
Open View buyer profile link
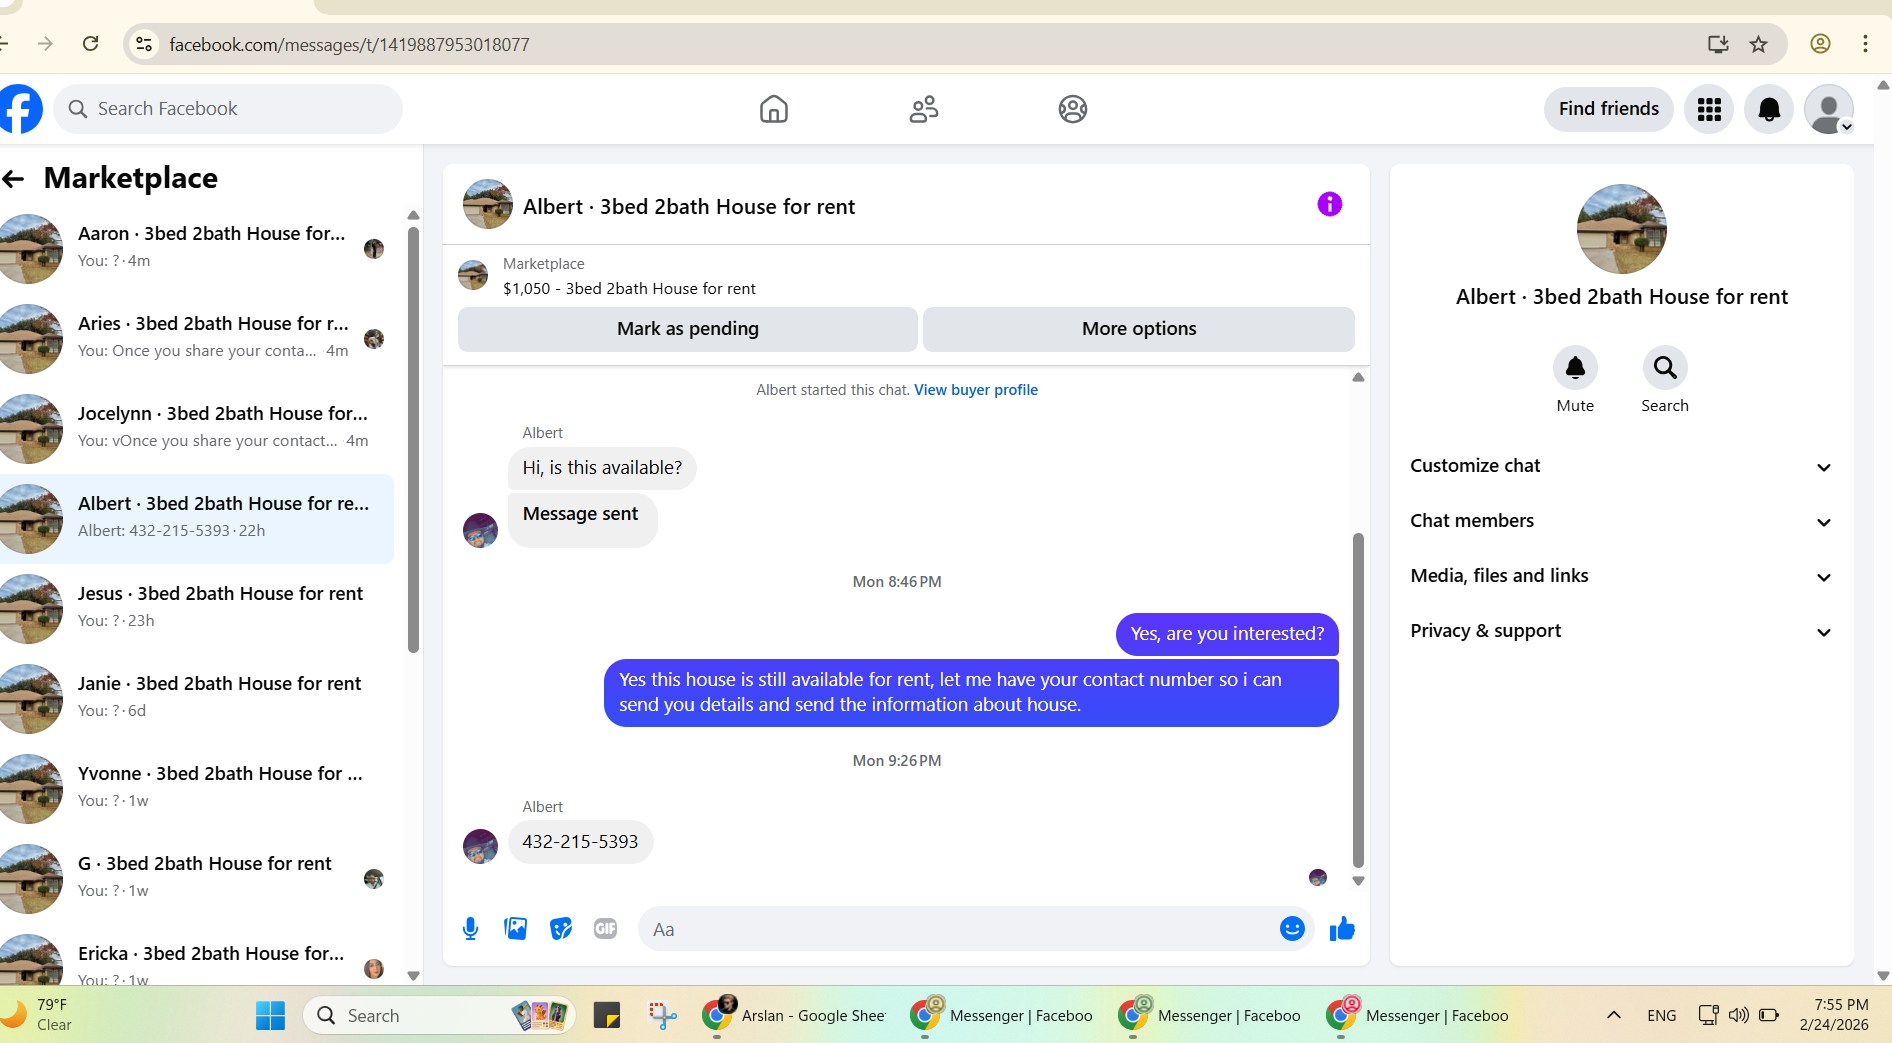(976, 390)
